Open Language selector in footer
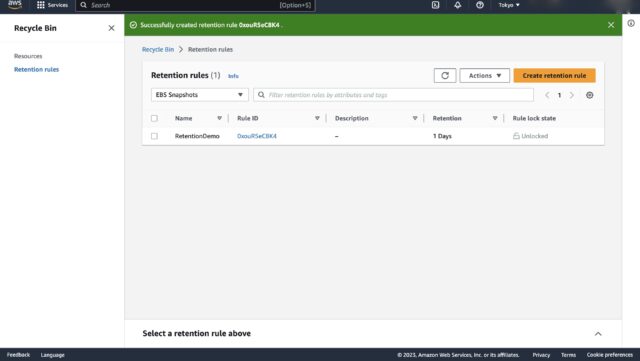 (53, 355)
